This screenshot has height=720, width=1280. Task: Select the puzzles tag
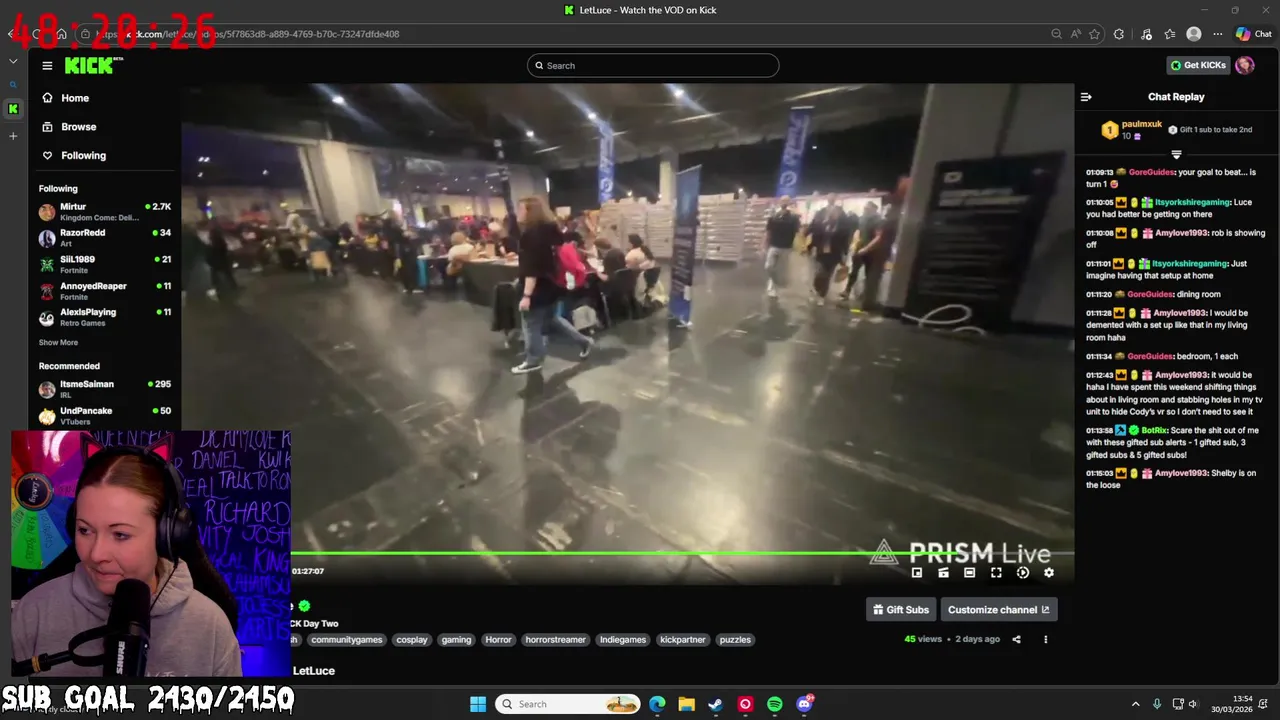tap(735, 640)
